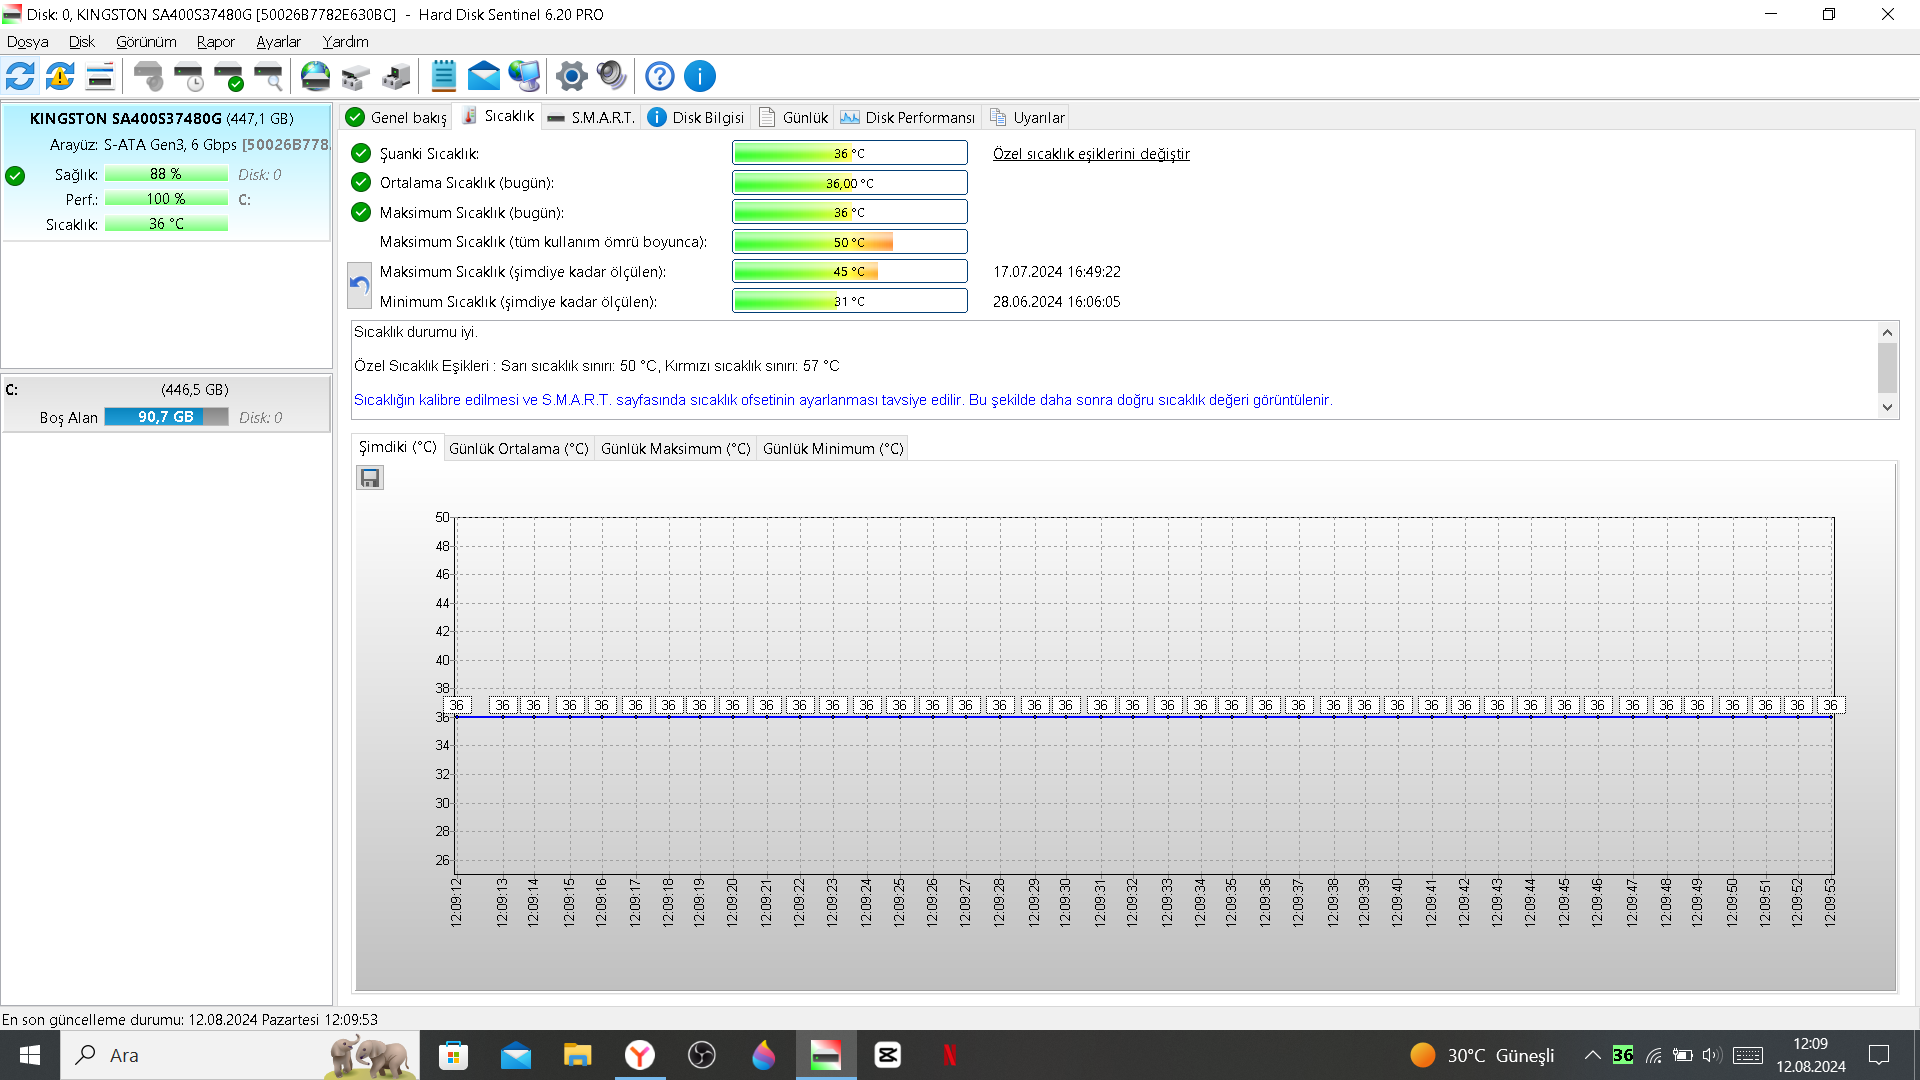This screenshot has width=1920, height=1080.
Task: Open the Rapor menu
Action: pyautogui.click(x=215, y=41)
